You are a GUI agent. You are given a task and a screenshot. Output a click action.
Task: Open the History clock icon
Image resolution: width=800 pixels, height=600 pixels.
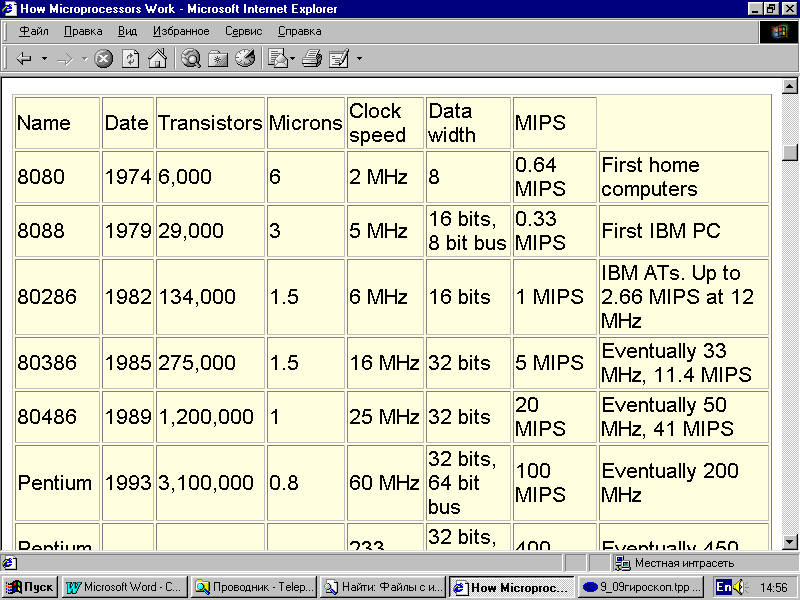(245, 59)
